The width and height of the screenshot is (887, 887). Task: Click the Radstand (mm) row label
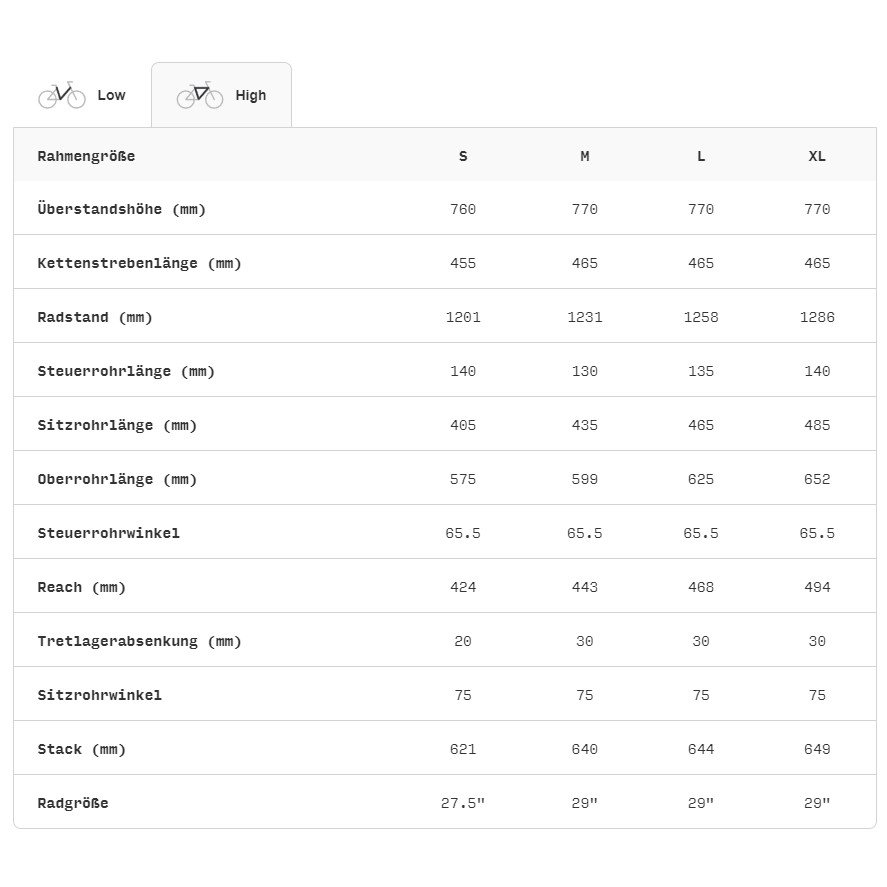tap(95, 318)
